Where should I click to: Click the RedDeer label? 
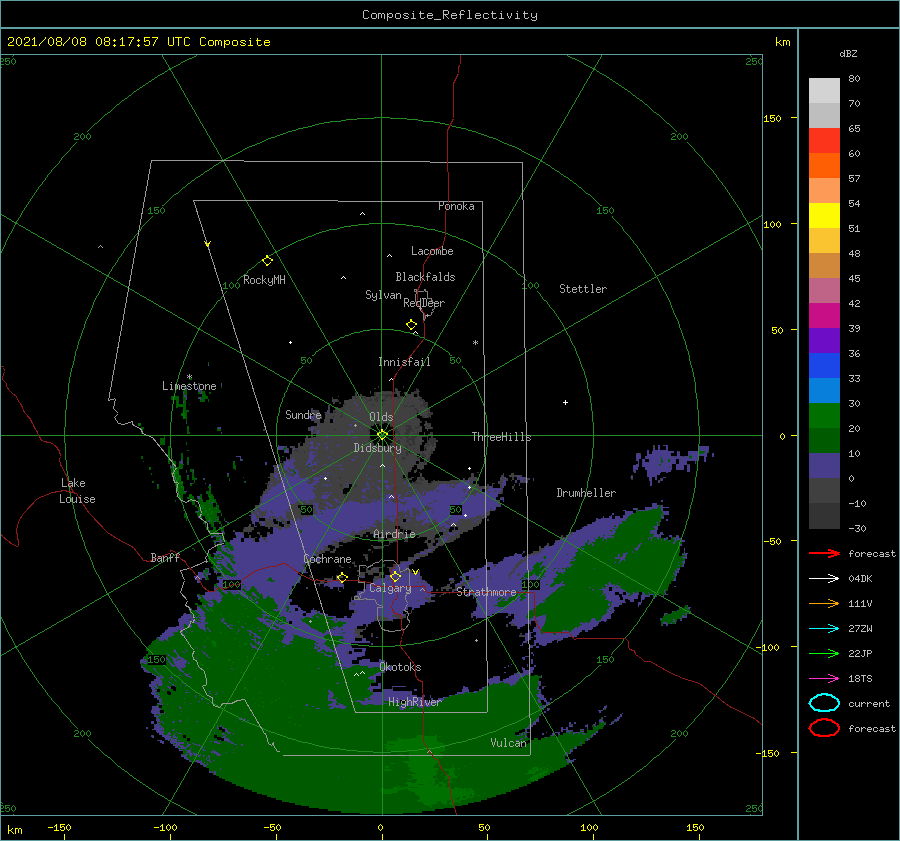pos(424,303)
